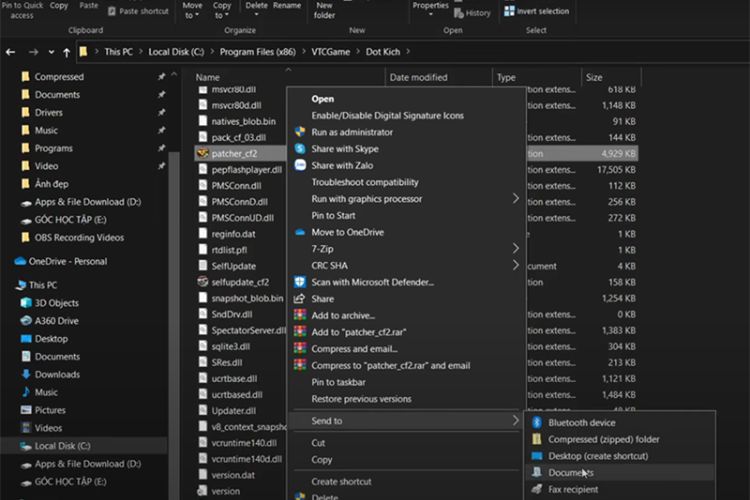Click the OneDrive - Personal cloud icon in sidebar
This screenshot has height=500, width=750.
pos(20,261)
